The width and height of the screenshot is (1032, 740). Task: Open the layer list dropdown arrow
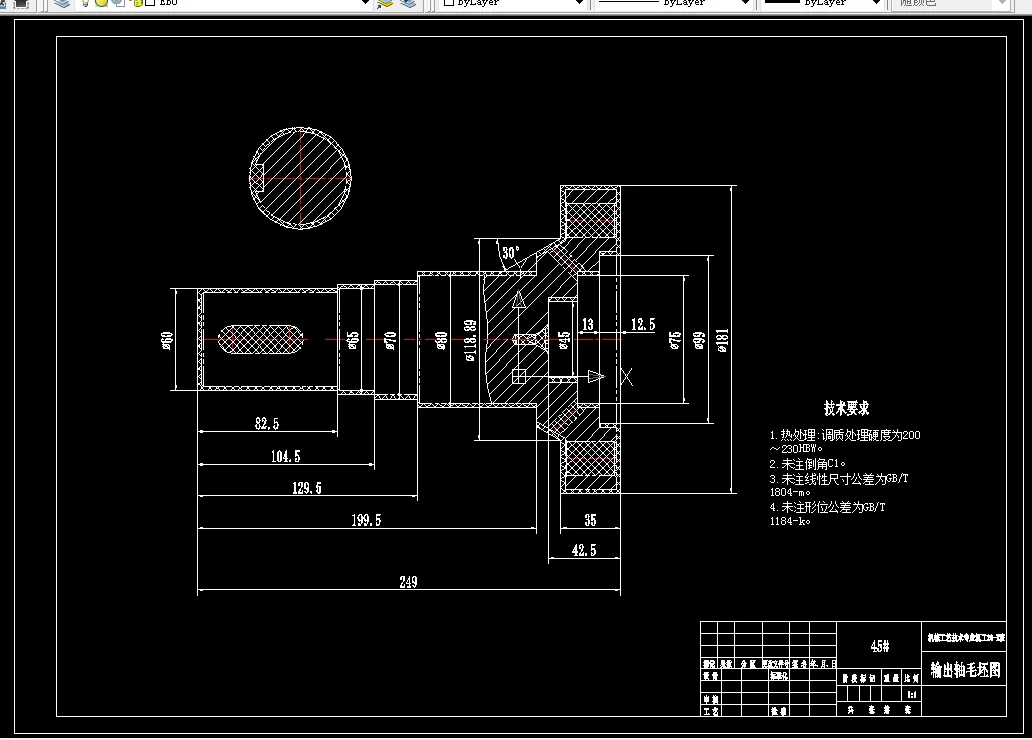(365, 3)
